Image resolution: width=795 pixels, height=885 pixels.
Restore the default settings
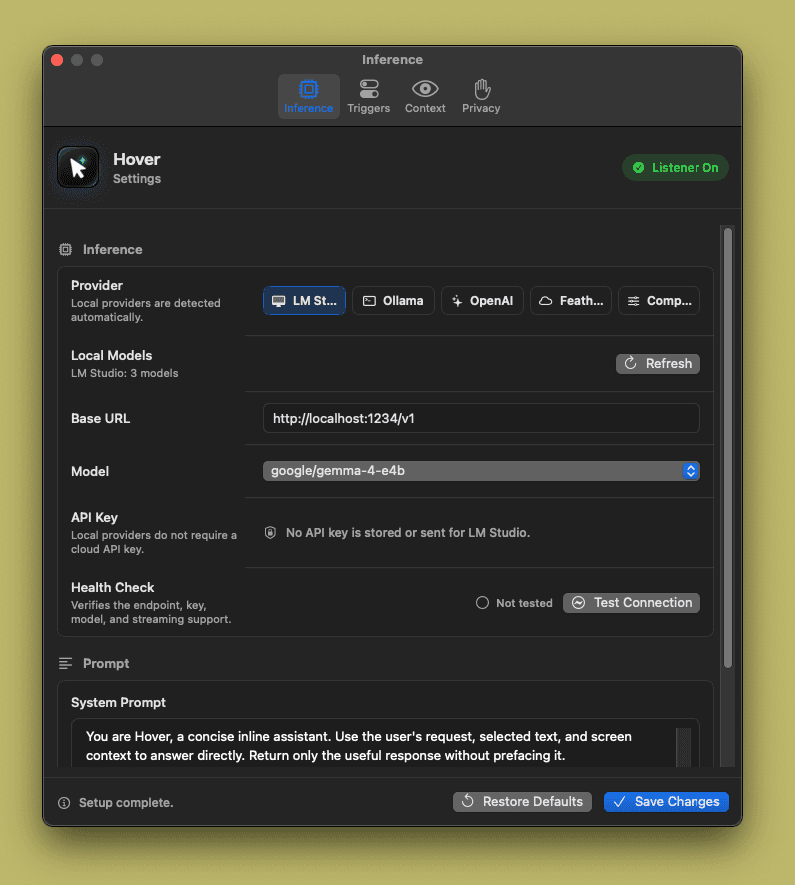[x=522, y=801]
